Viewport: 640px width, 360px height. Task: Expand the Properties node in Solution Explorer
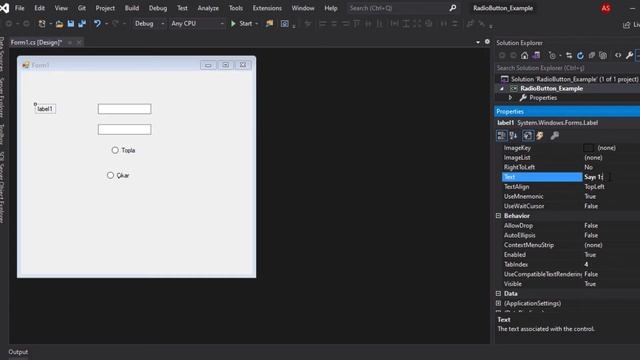[510, 98]
